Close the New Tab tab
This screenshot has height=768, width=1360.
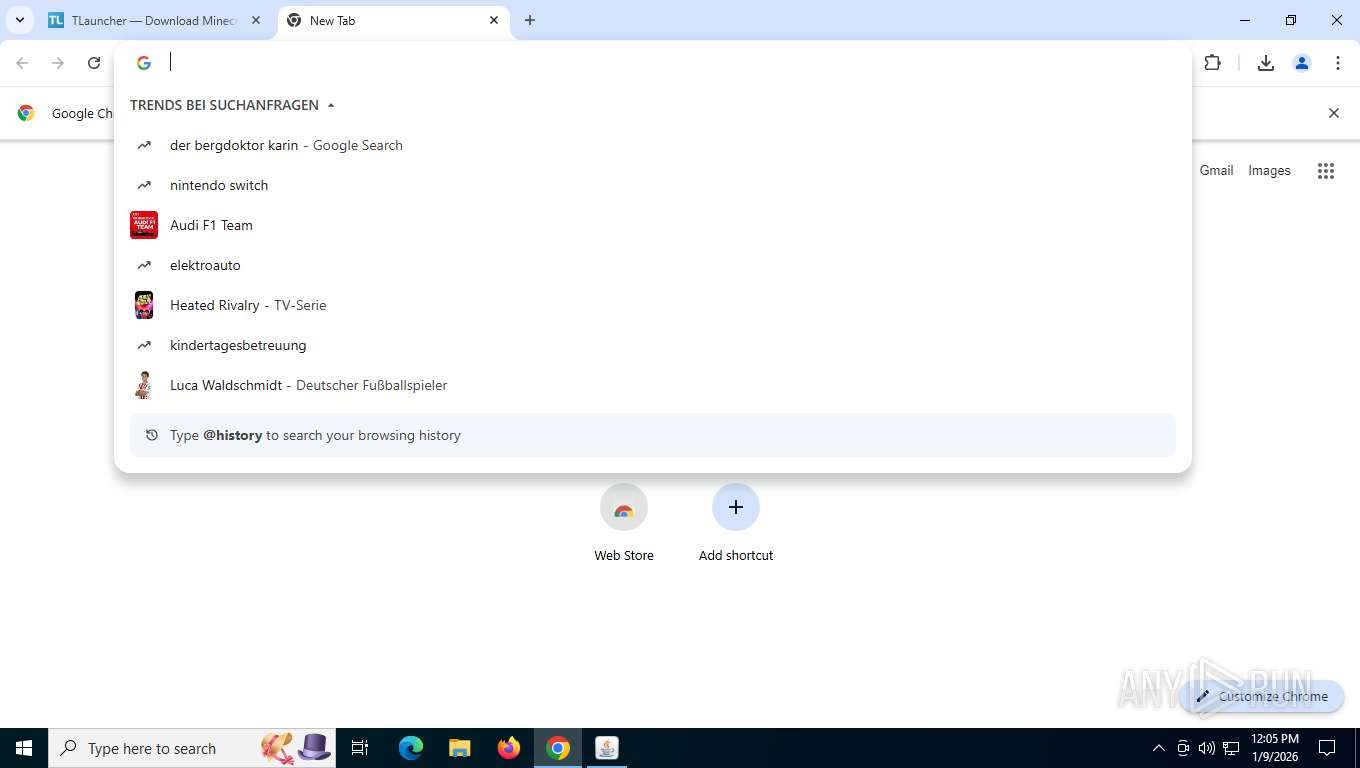pos(494,20)
